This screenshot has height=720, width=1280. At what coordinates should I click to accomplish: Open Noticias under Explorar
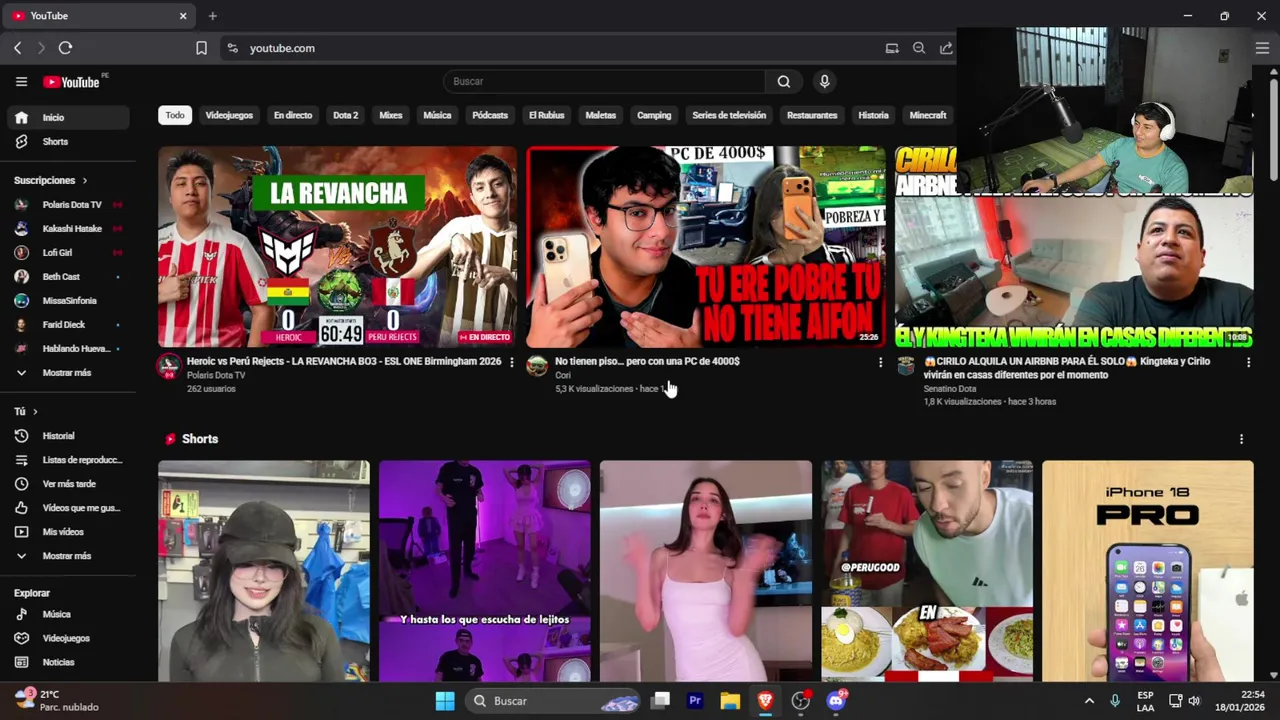(68, 662)
